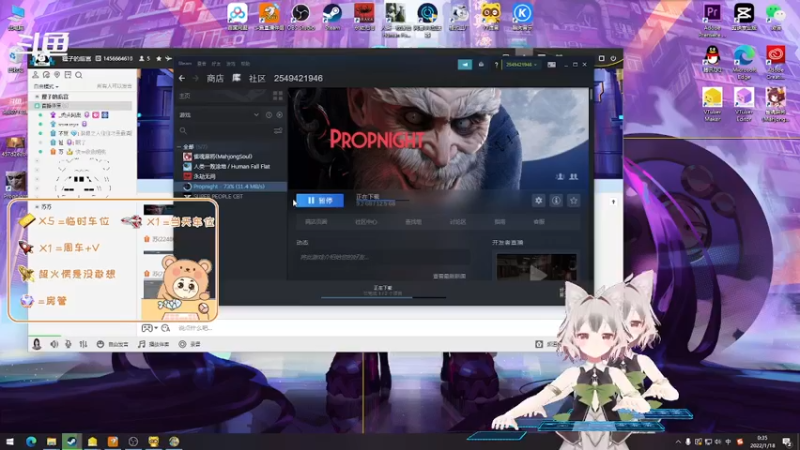This screenshot has height=450, width=800.
Task: Switch Steam to Big Picture mode icon
Action: click(552, 65)
